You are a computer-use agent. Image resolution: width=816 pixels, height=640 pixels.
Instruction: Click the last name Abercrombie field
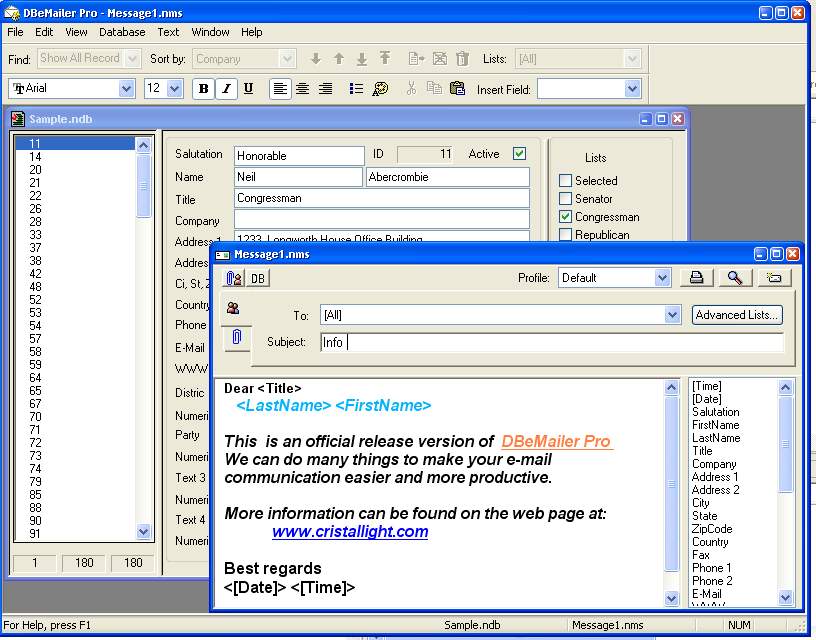tap(448, 177)
